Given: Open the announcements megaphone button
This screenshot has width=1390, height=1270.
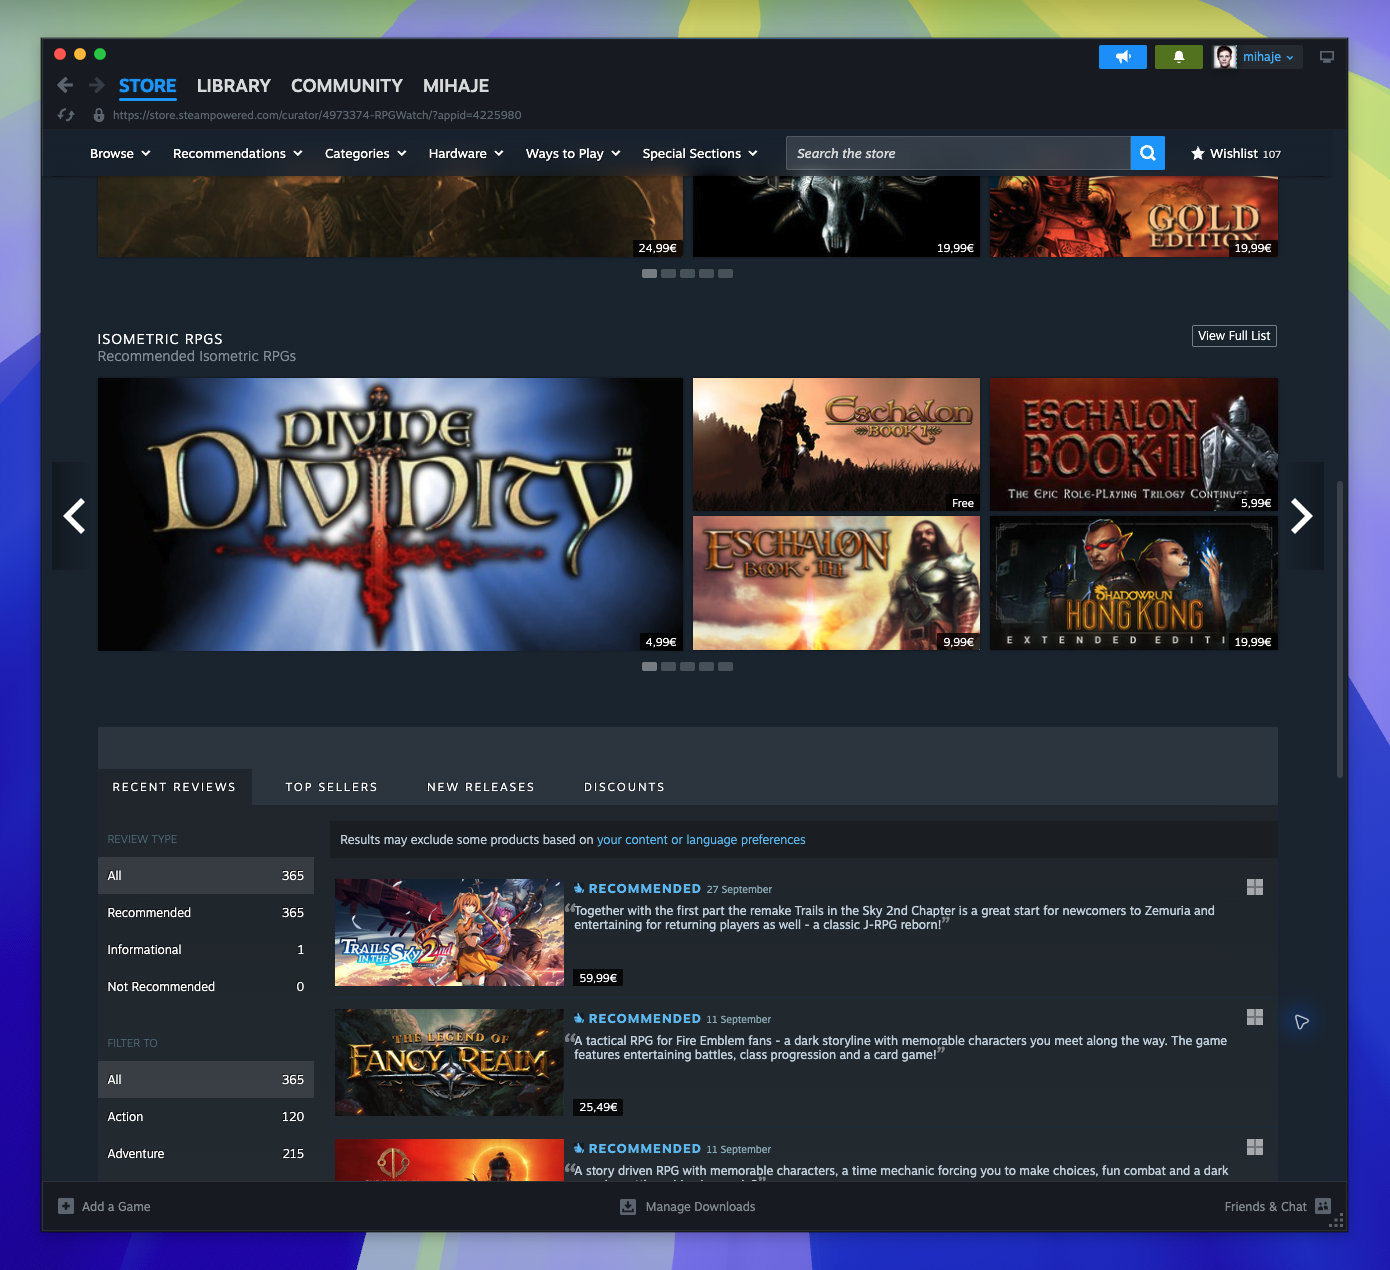Looking at the screenshot, I should click(x=1123, y=57).
